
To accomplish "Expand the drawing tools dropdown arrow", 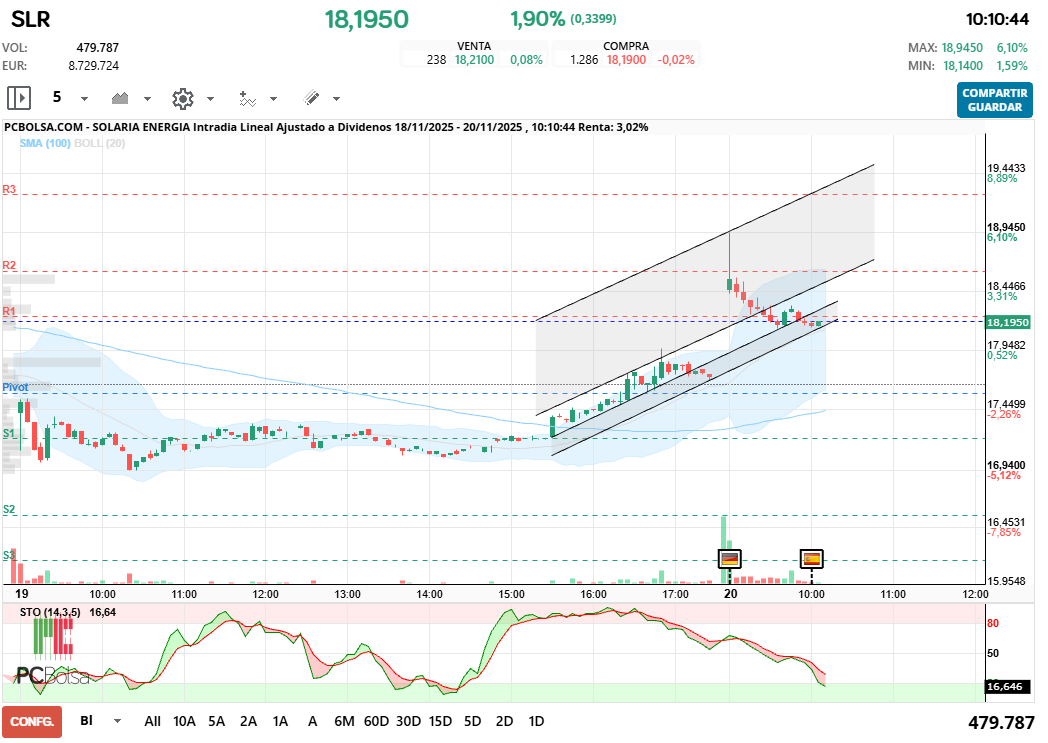I will [x=336, y=99].
